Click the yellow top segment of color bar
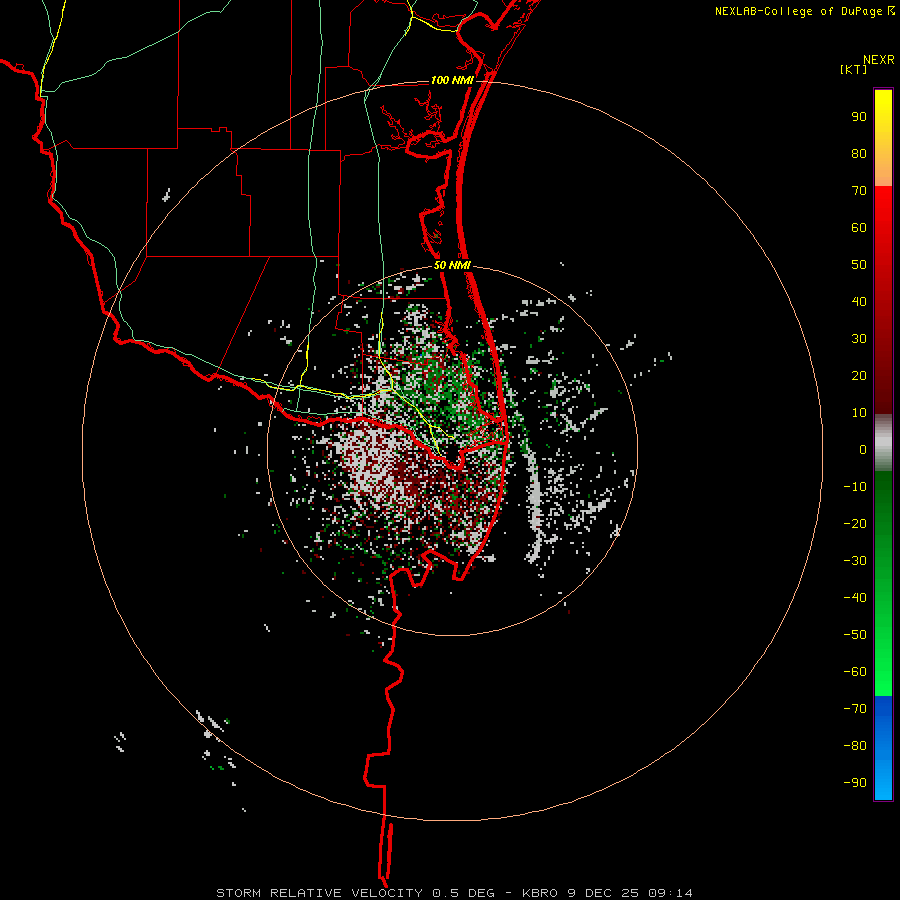This screenshot has width=900, height=900. [883, 138]
